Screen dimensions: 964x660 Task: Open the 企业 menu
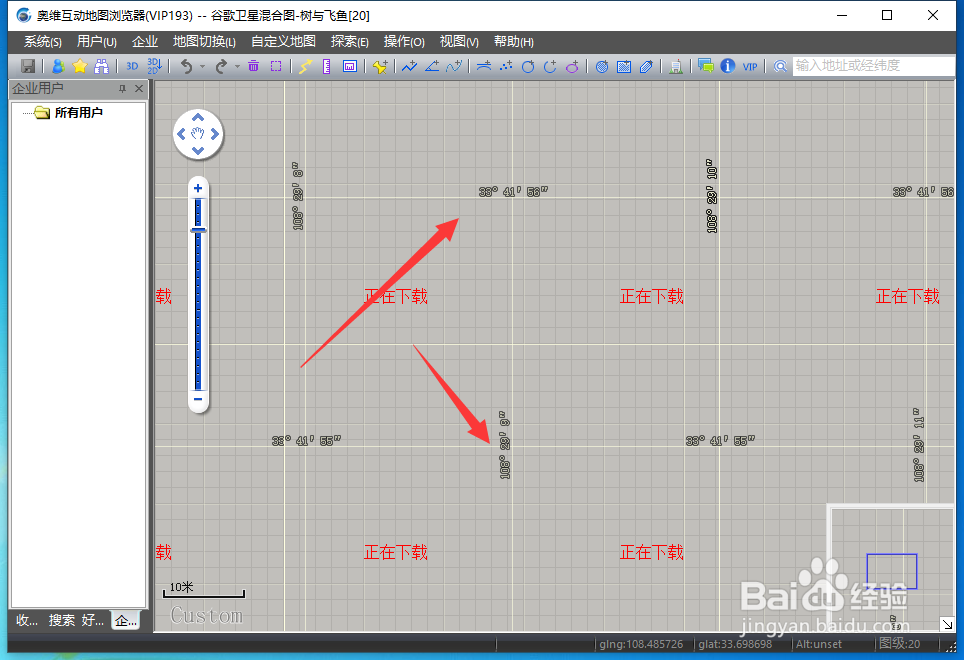pos(145,42)
